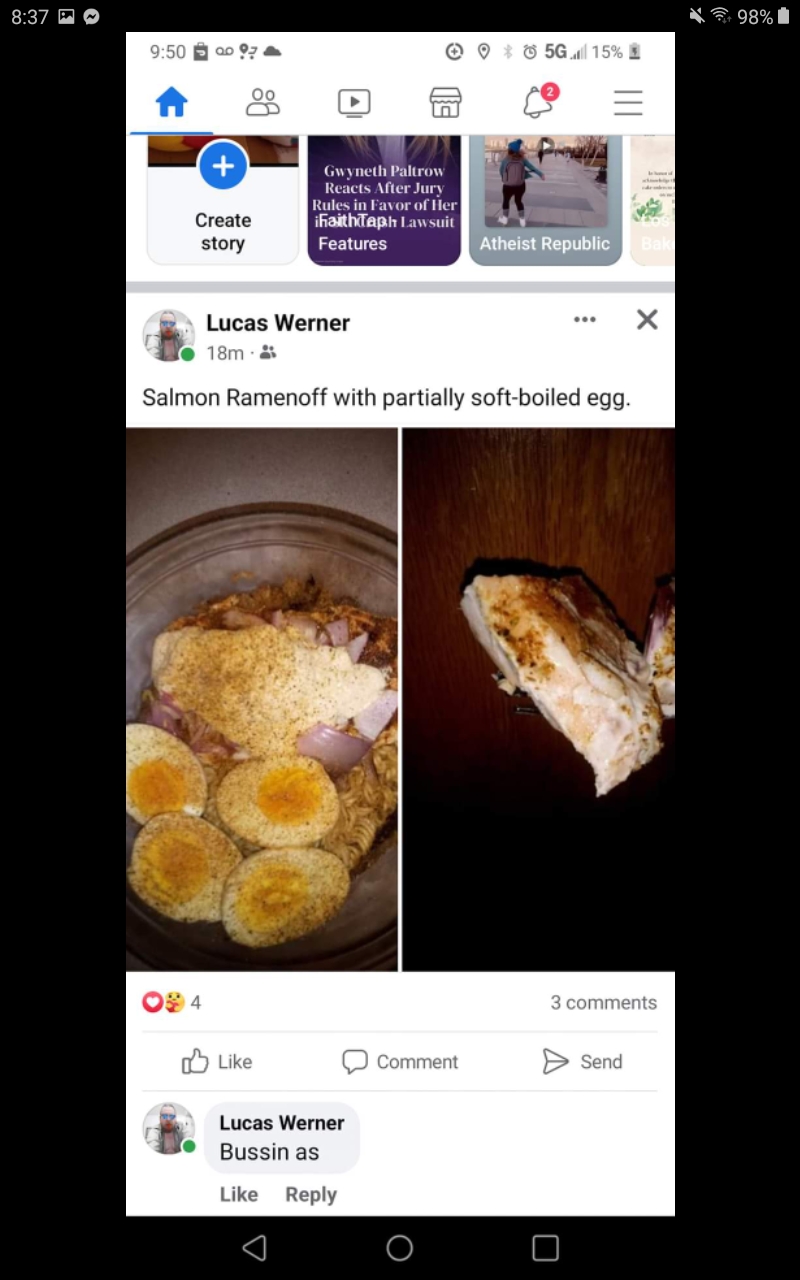Open the Marketplace storefront icon
The width and height of the screenshot is (800, 1280).
445,102
